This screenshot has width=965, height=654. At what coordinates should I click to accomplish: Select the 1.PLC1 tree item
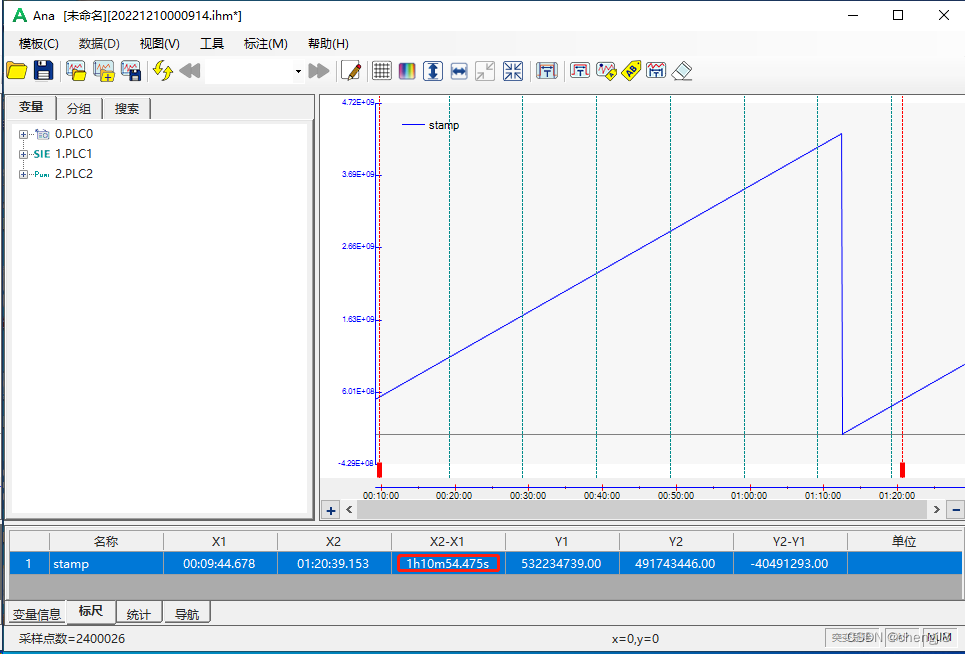tap(73, 154)
